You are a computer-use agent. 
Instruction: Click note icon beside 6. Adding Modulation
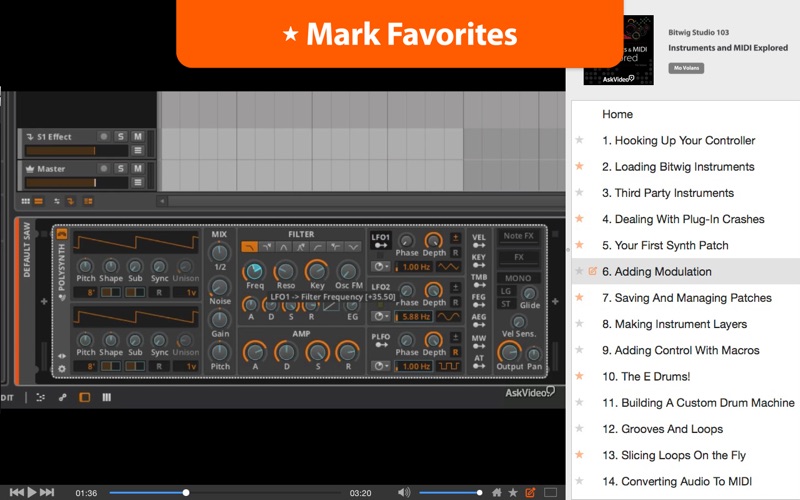[x=592, y=271]
